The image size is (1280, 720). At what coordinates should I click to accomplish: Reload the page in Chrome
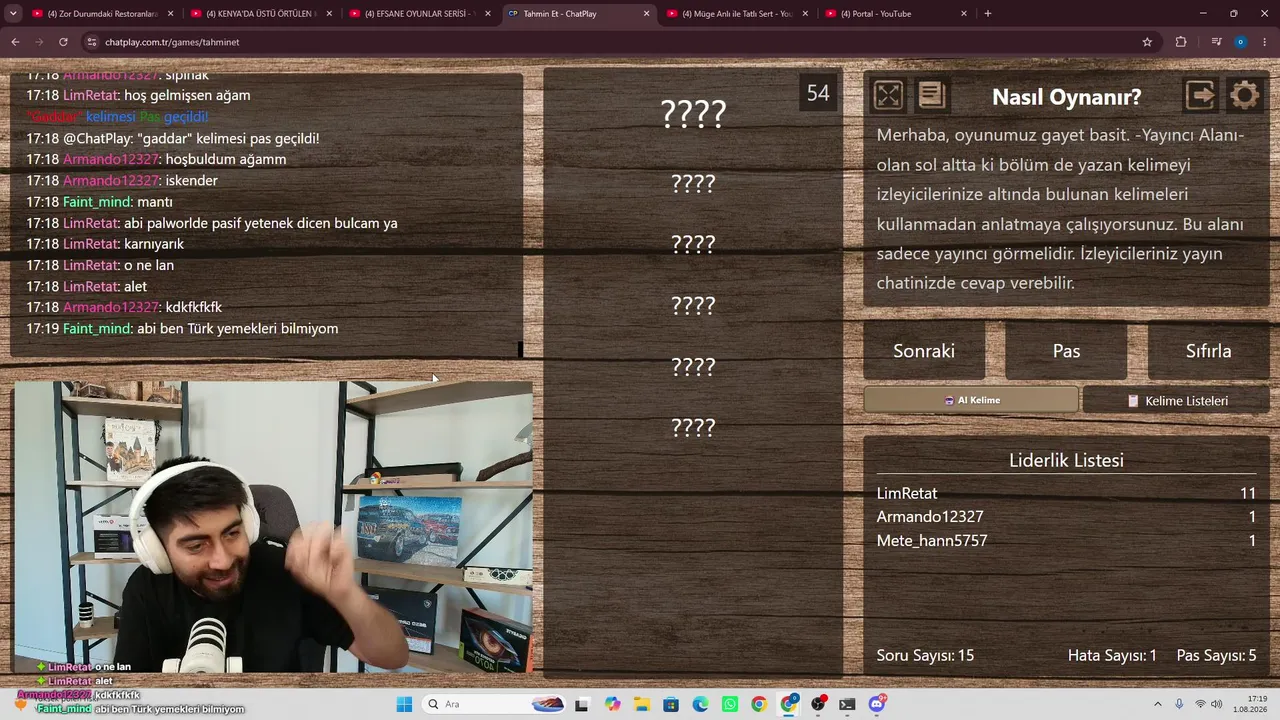(x=63, y=42)
